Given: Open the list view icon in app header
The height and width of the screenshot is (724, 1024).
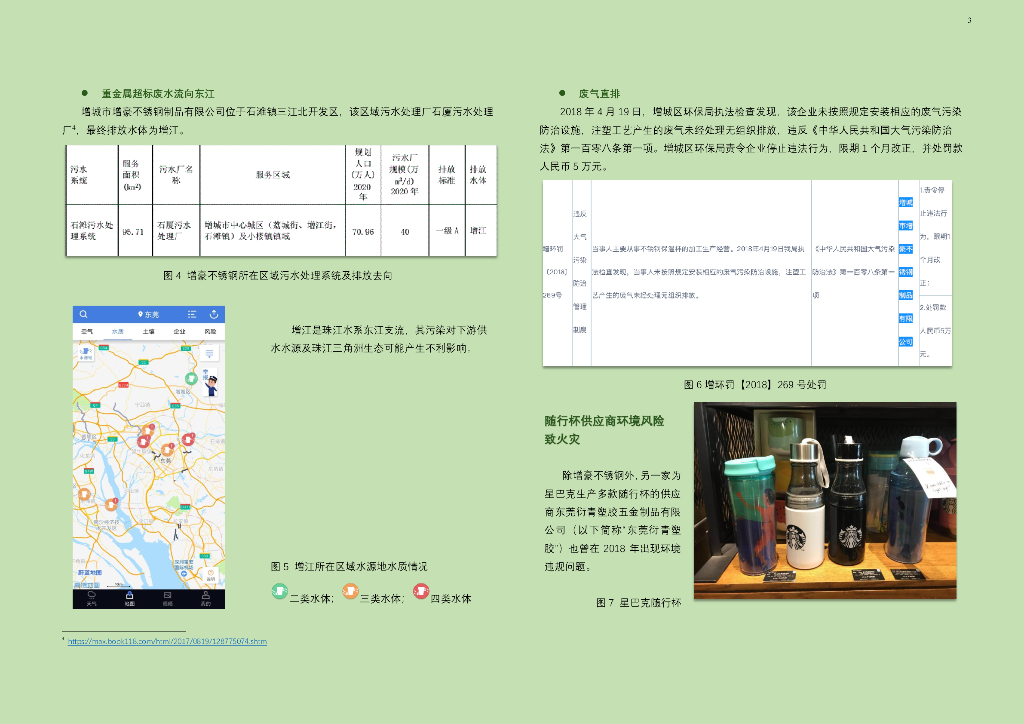Looking at the screenshot, I should tap(192, 315).
